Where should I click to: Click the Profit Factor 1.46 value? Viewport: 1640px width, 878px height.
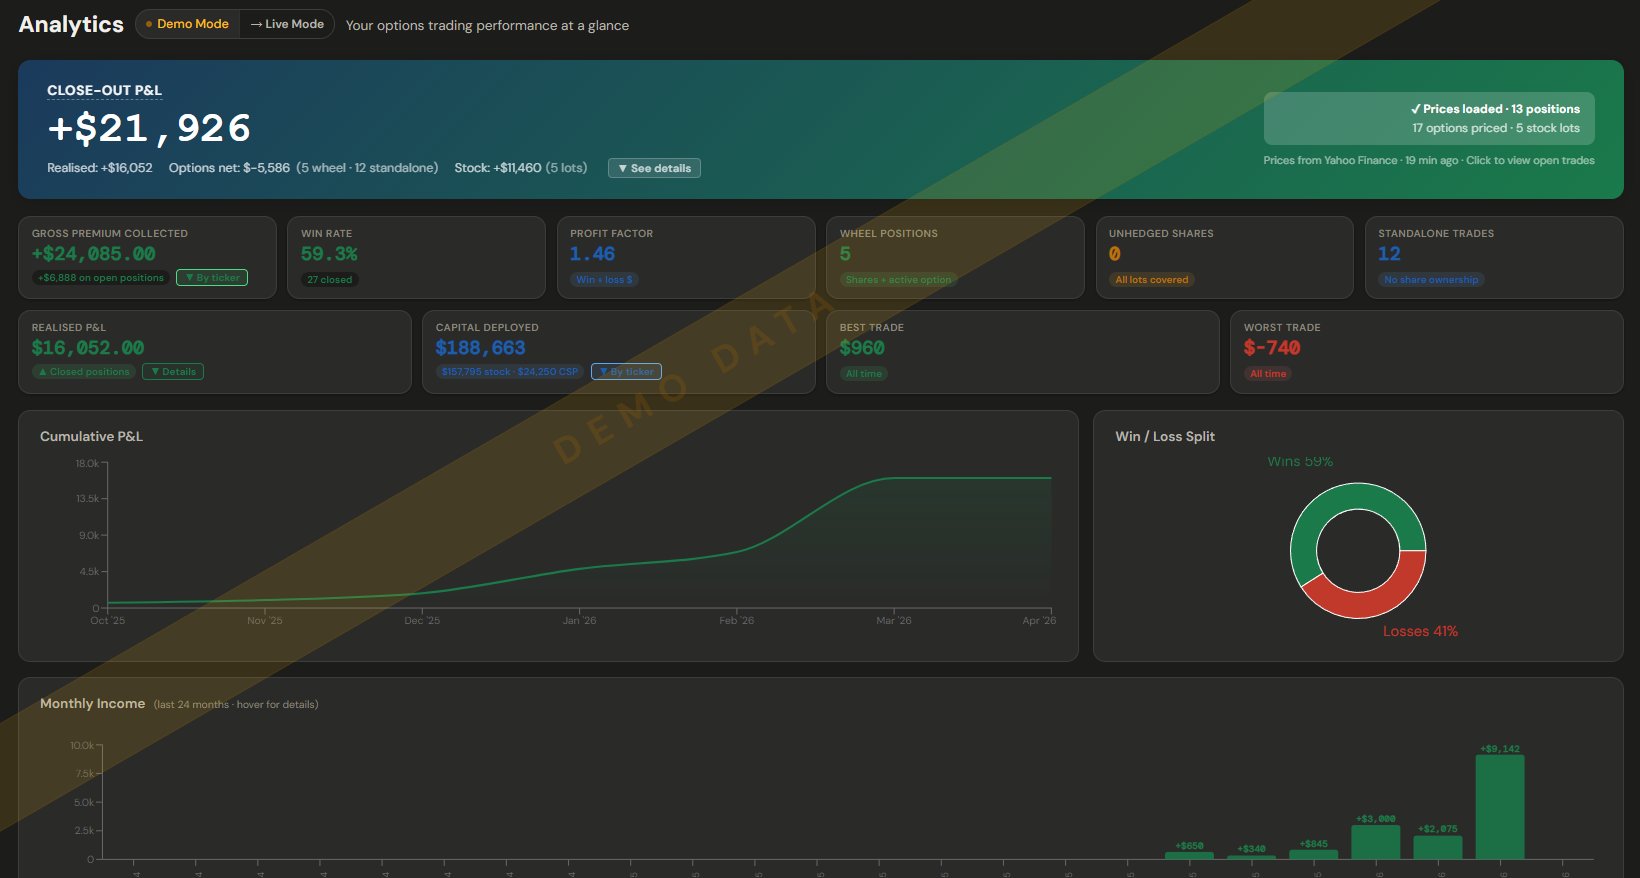pyautogui.click(x=592, y=254)
